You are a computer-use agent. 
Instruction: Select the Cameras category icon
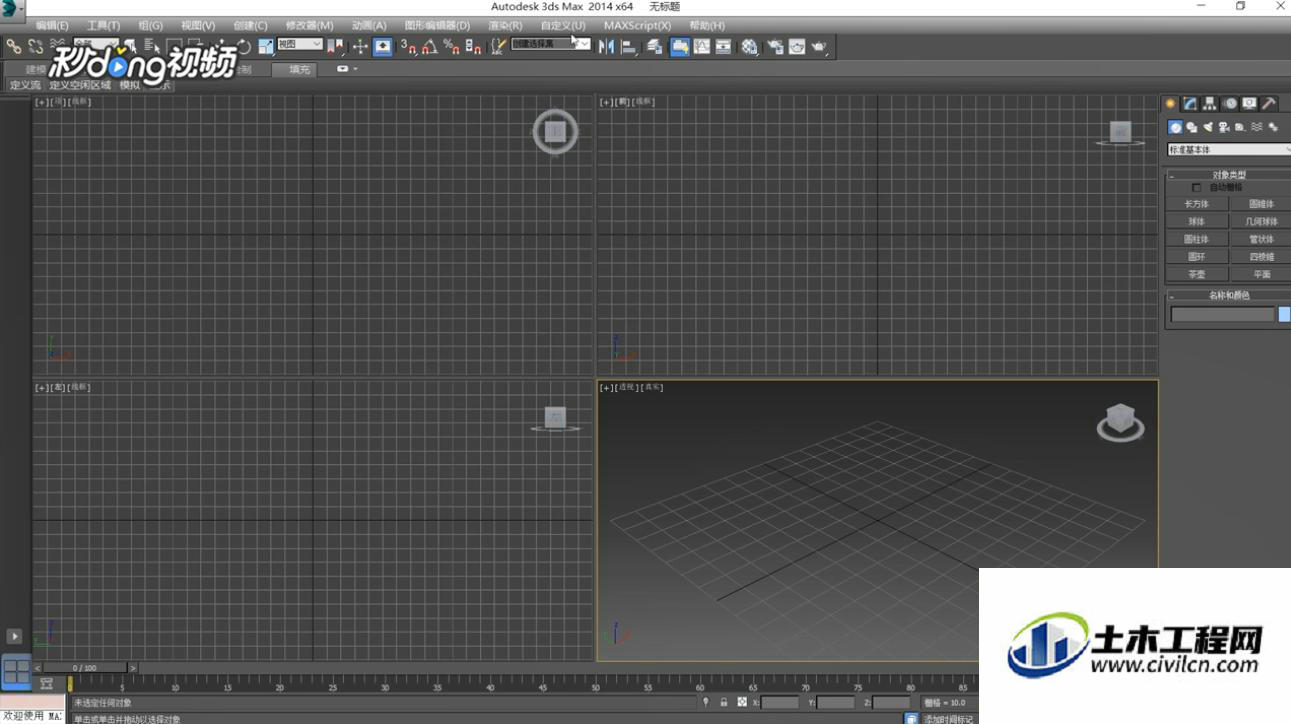tap(1224, 127)
